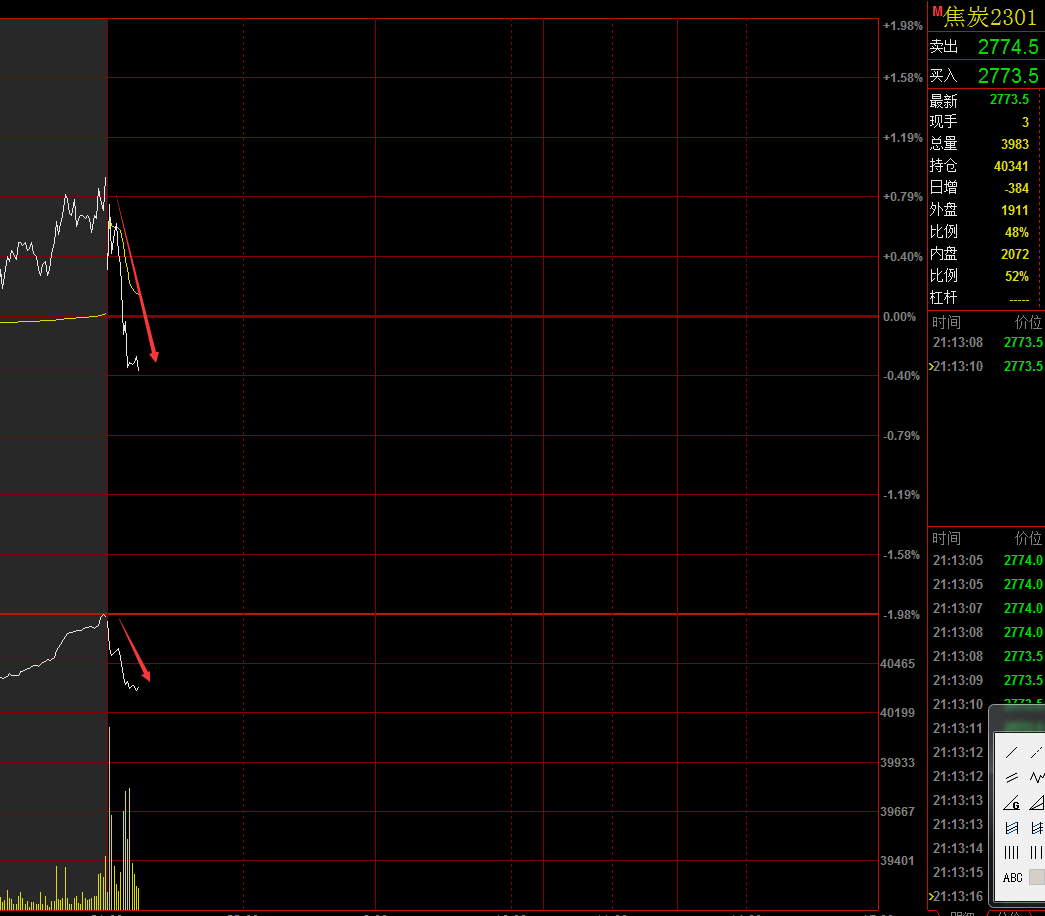Screen dimensions: 1045x916
Task: Activate the Gann angle tool
Action: (1011, 803)
